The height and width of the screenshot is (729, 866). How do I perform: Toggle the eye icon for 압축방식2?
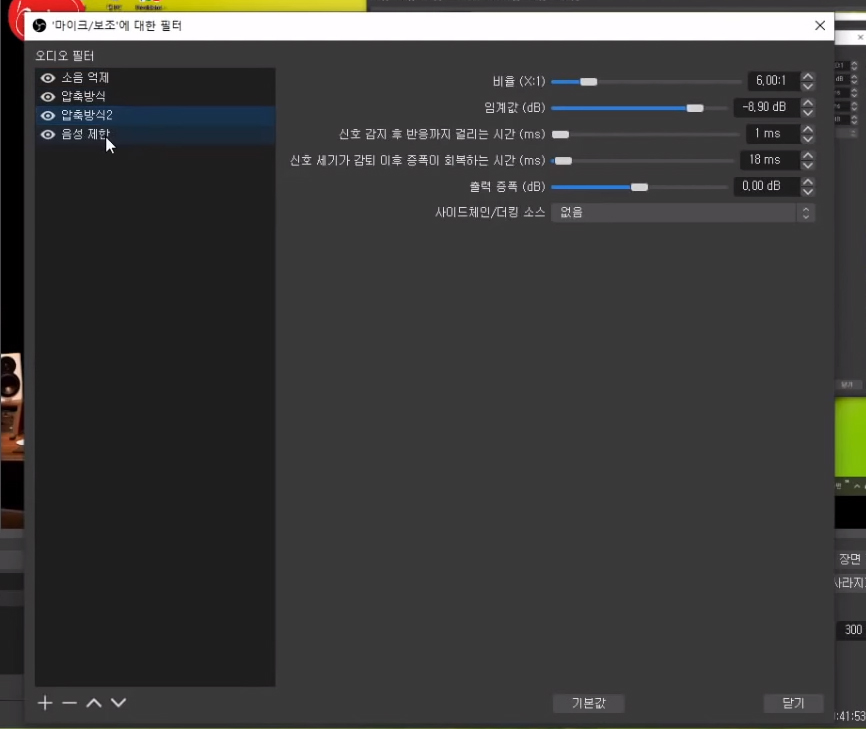47,116
